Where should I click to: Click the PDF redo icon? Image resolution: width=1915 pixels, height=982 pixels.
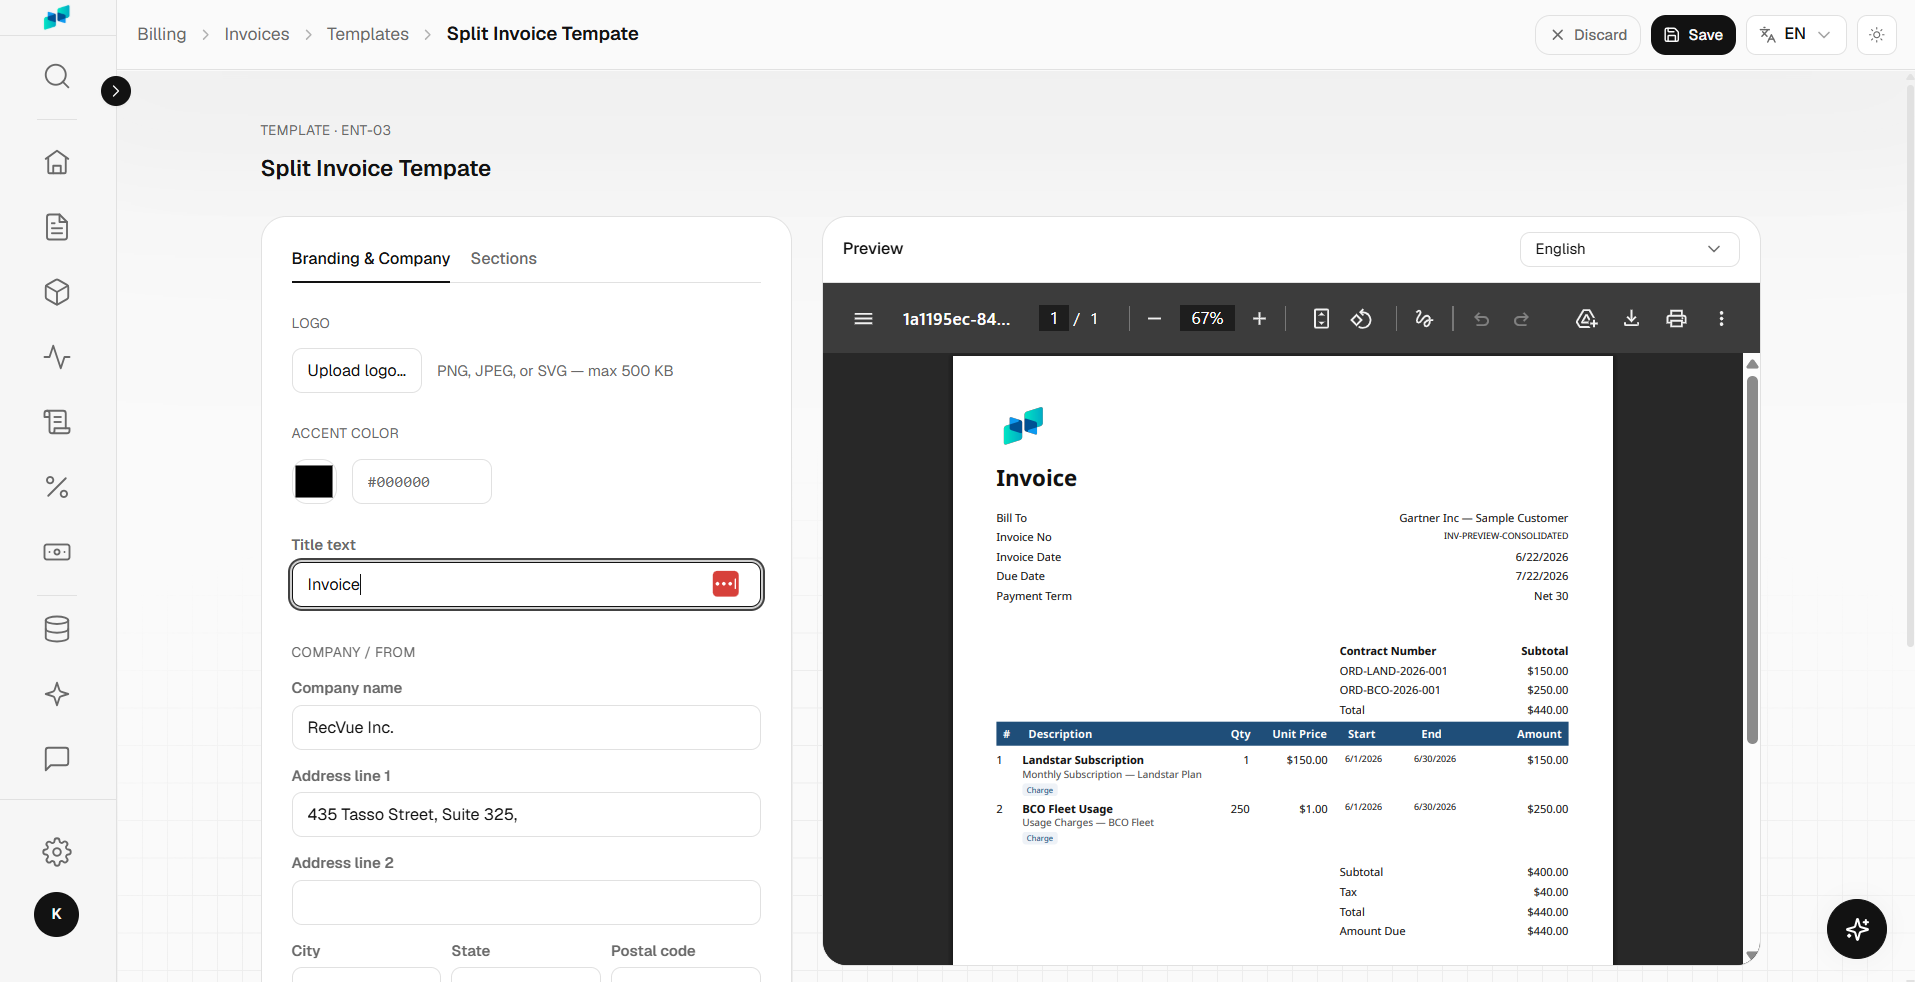(1521, 319)
